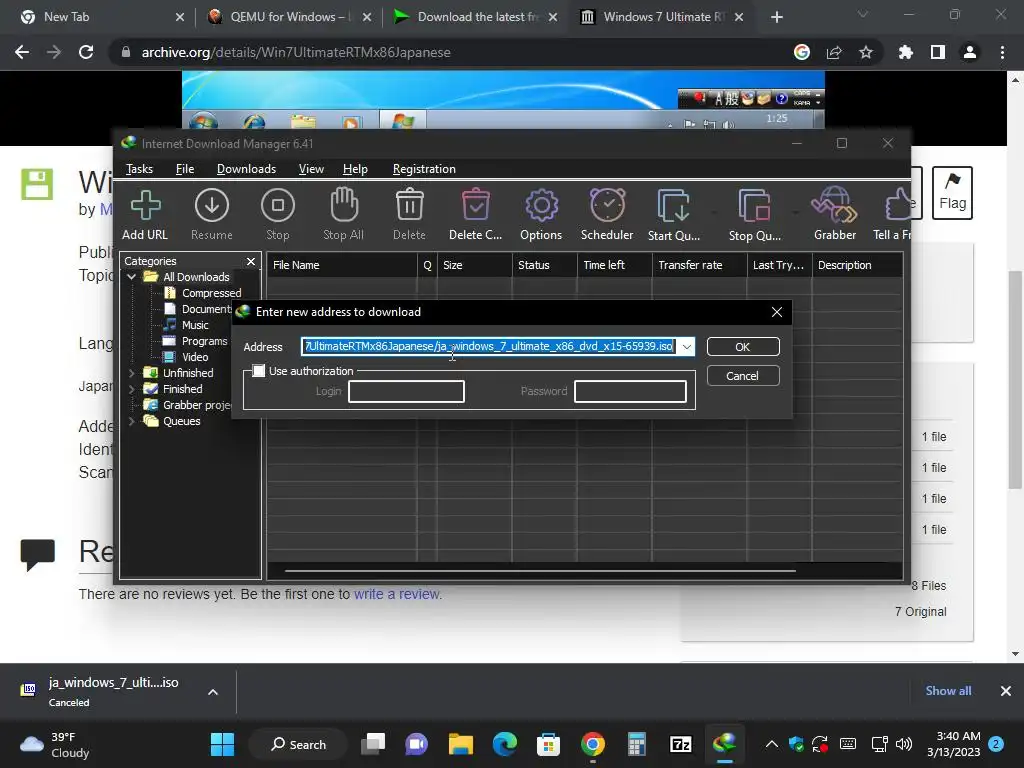The height and width of the screenshot is (768, 1024).
Task: Open the Address history dropdown arrow
Action: (686, 347)
